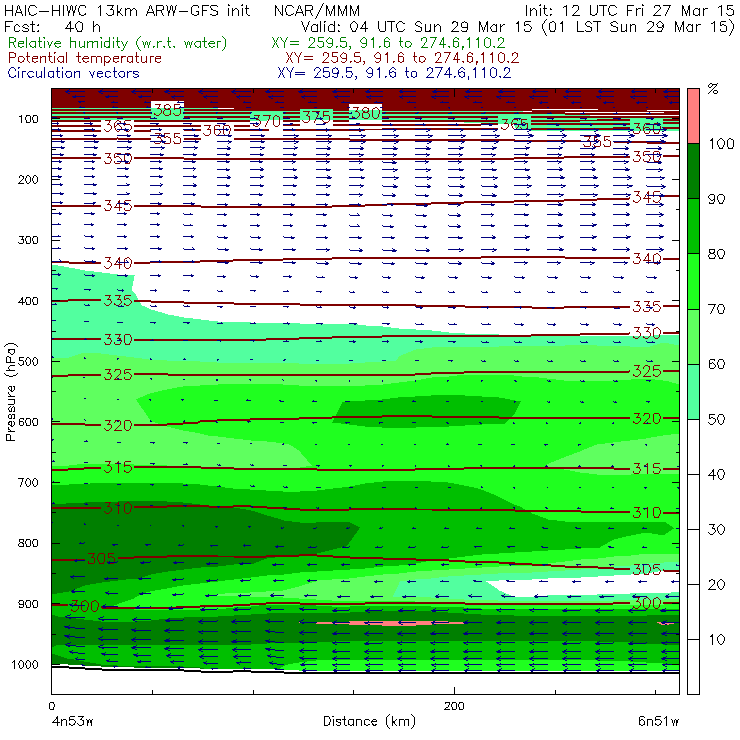Select the 200 hPa pressure tick label

point(28,179)
